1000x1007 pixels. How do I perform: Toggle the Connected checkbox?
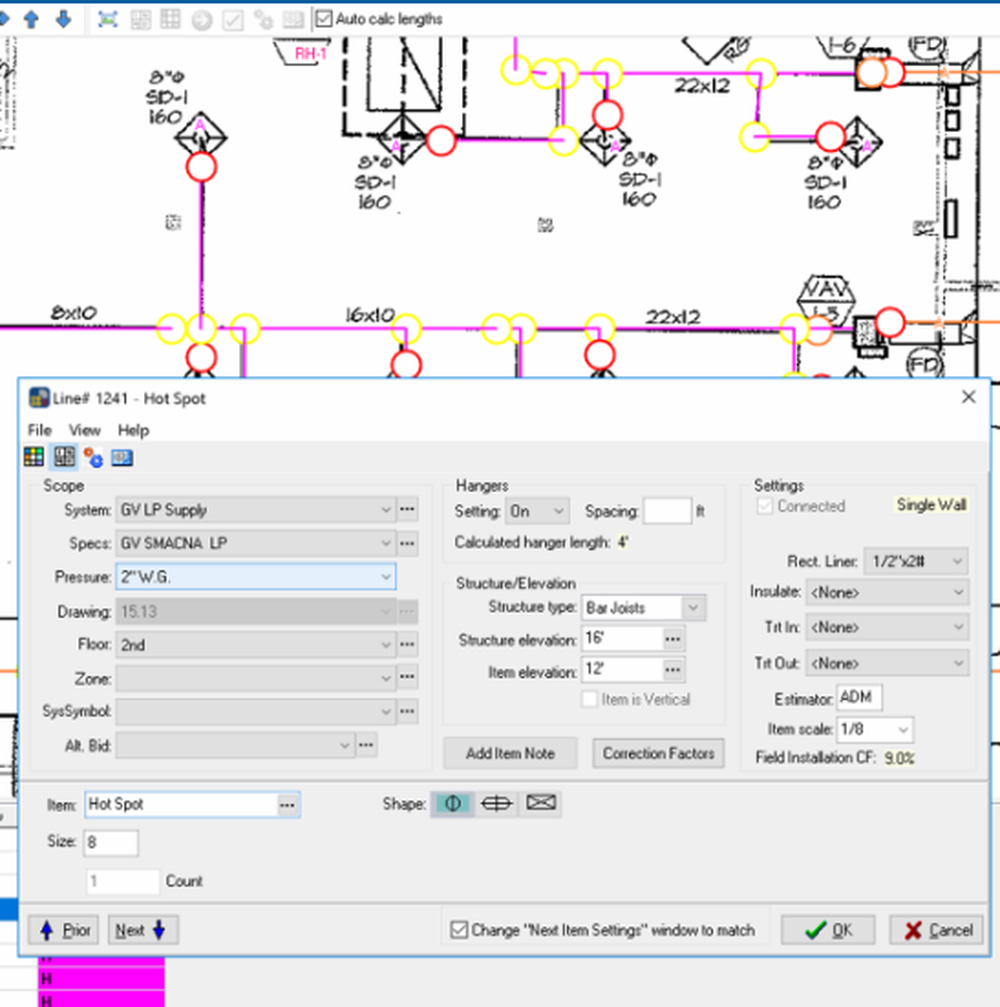[764, 506]
